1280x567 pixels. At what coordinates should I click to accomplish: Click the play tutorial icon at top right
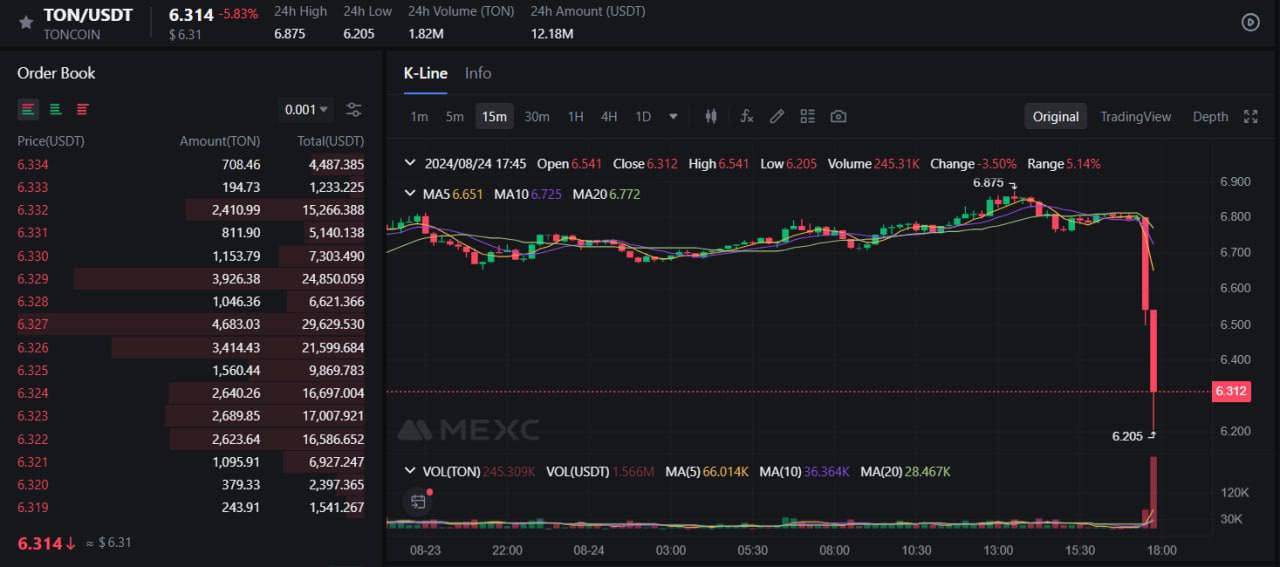coord(1250,22)
